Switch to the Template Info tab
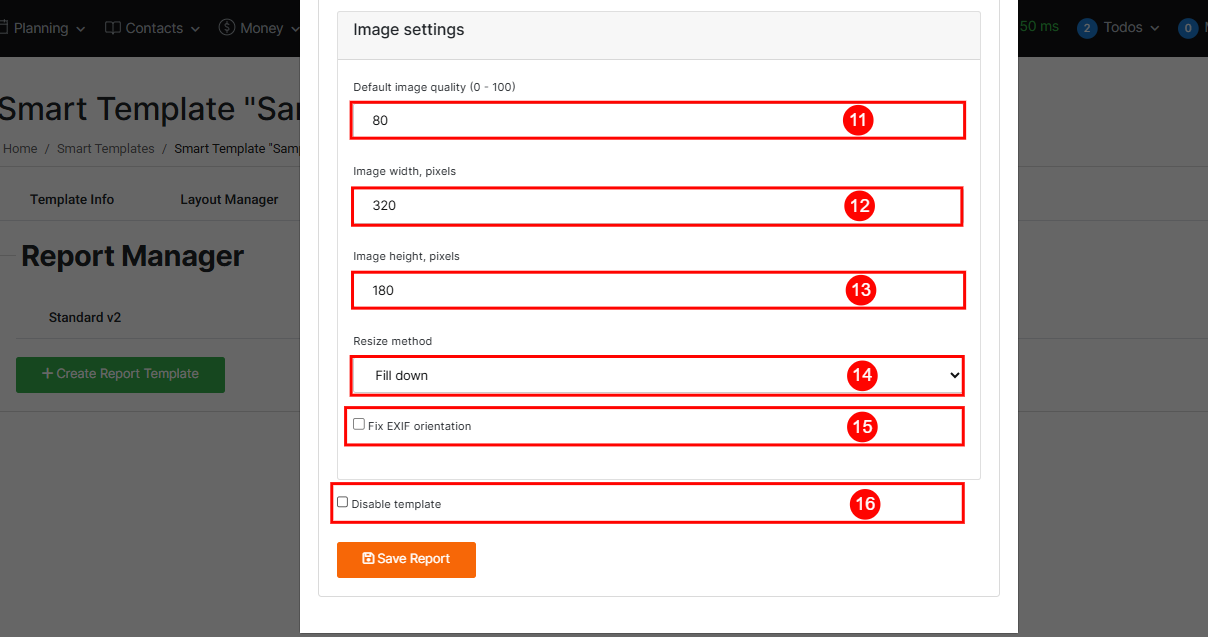The width and height of the screenshot is (1208, 637). coord(72,199)
